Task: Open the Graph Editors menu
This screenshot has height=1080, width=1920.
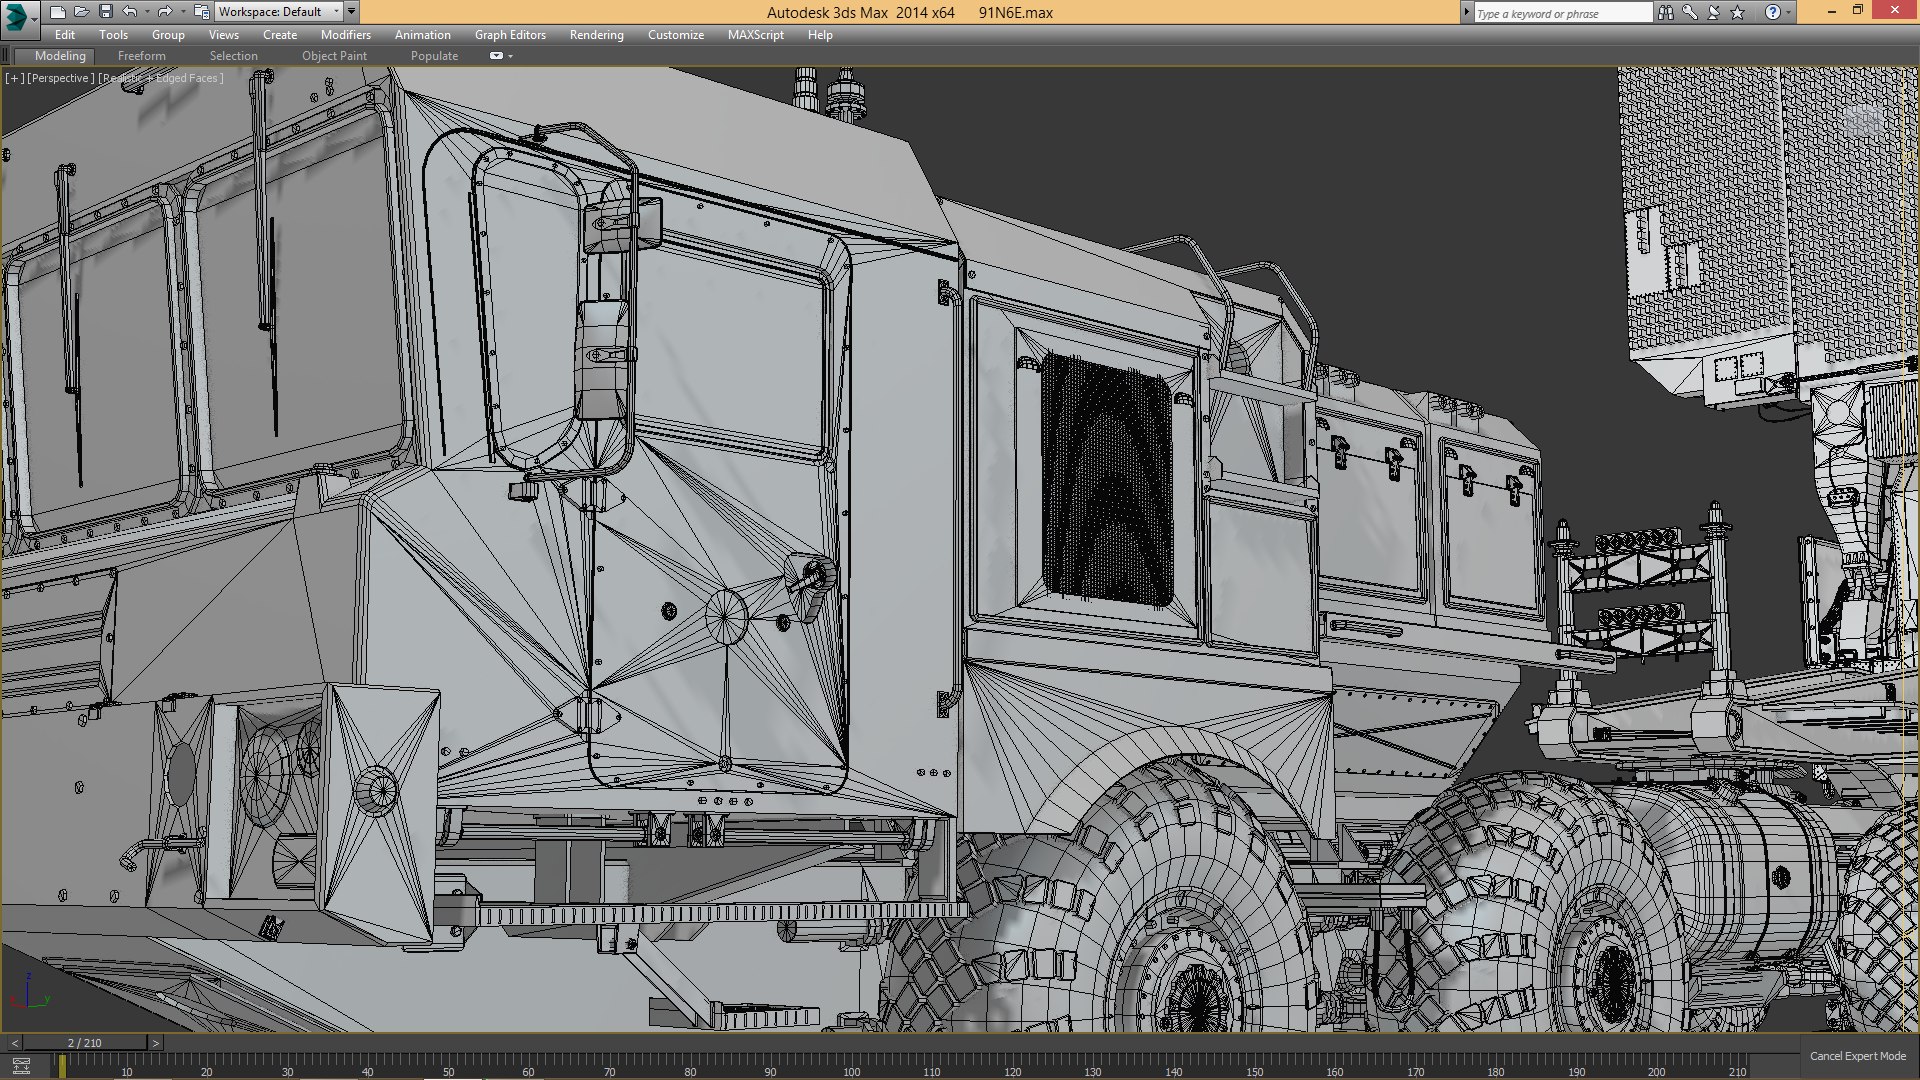Action: (510, 35)
